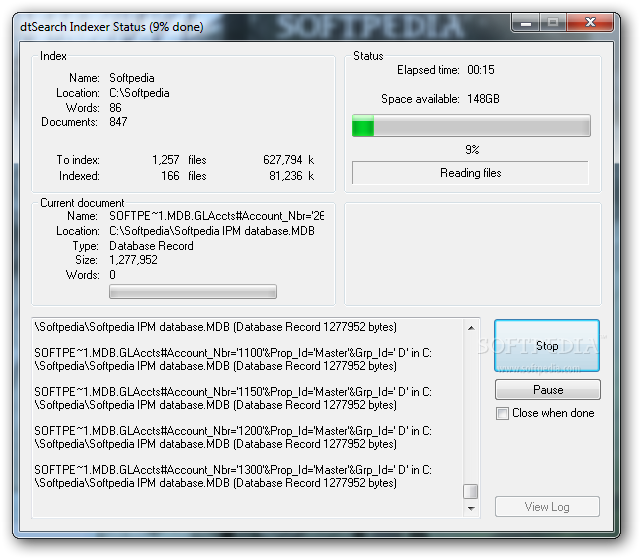Screen dimensions: 641x559
Task: Enable Close when done checkbox
Action: tap(502, 413)
